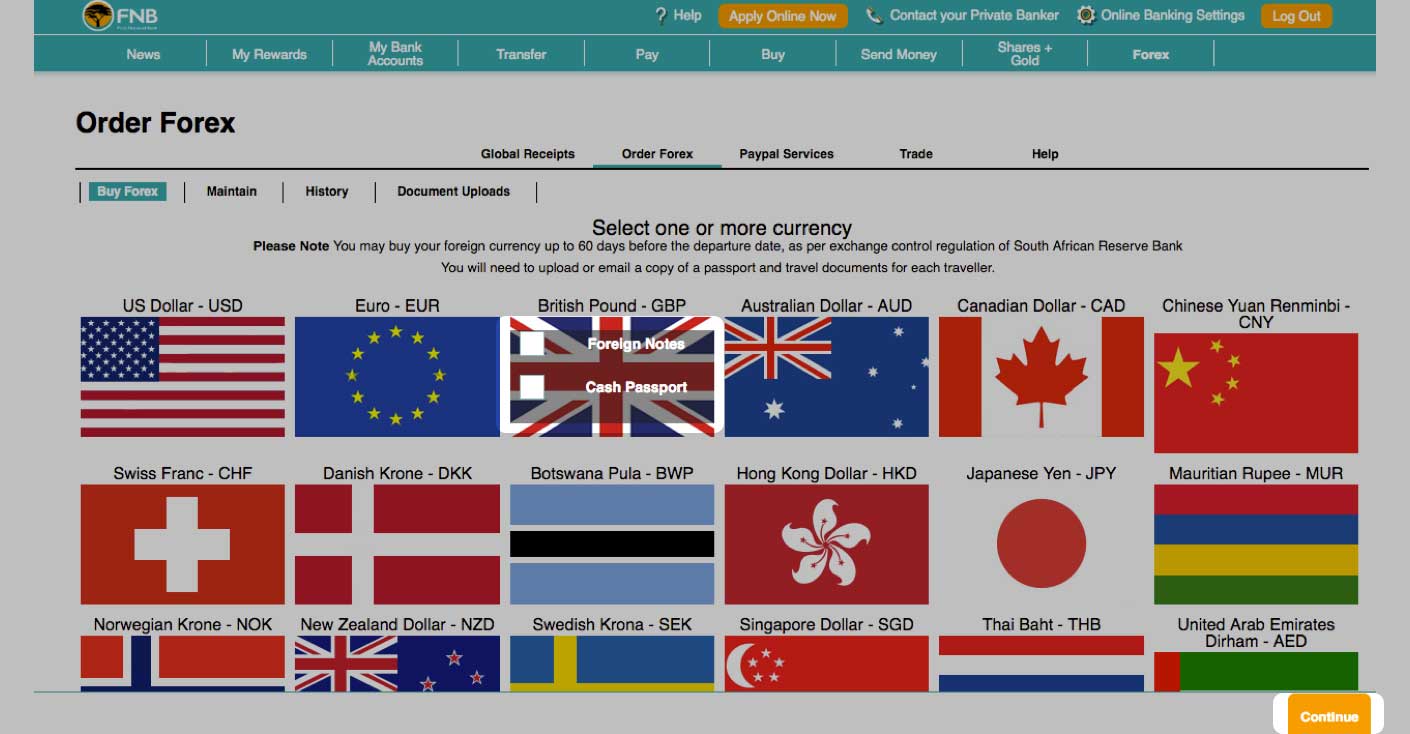Click the FNB logo
This screenshot has width=1410, height=734.
coord(120,17)
